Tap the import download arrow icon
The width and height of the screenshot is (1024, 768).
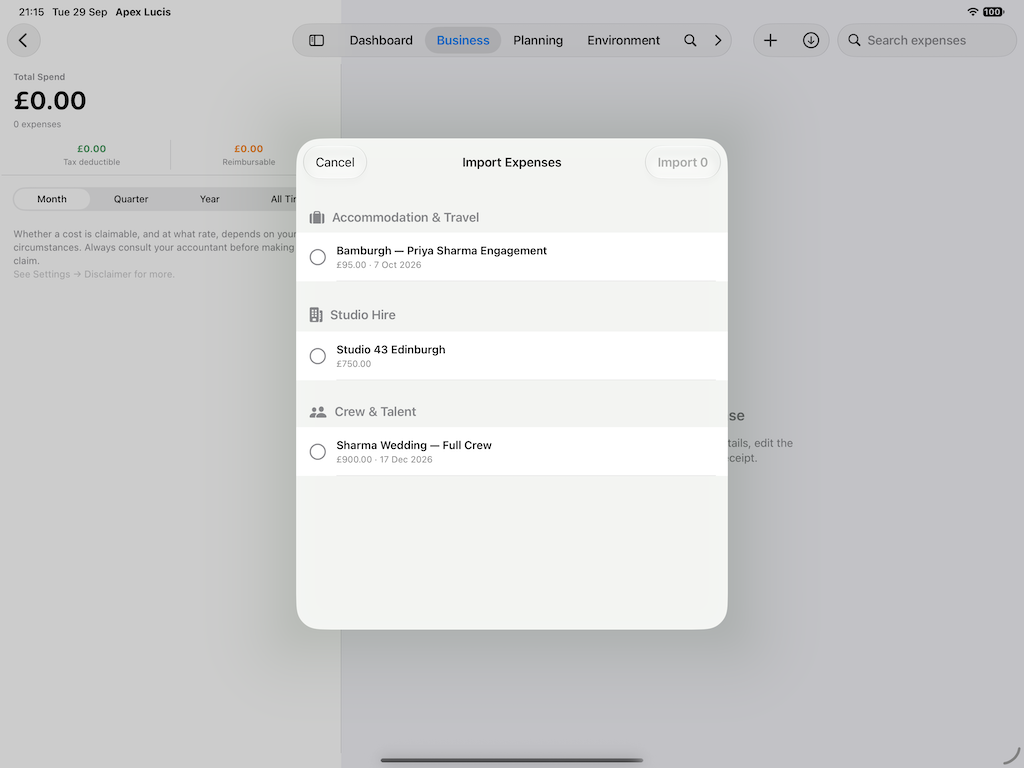[x=810, y=40]
